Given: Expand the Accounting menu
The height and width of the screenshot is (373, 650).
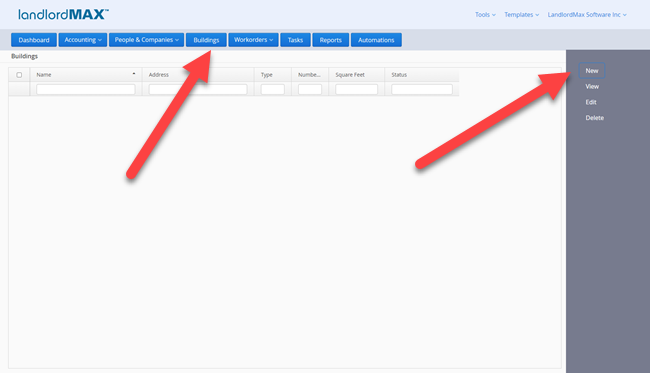Looking at the screenshot, I should (83, 40).
